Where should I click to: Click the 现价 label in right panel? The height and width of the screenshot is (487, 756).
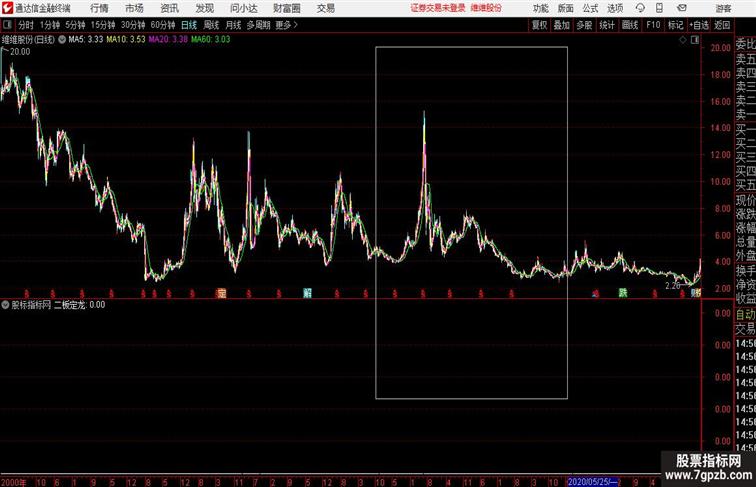tap(745, 200)
